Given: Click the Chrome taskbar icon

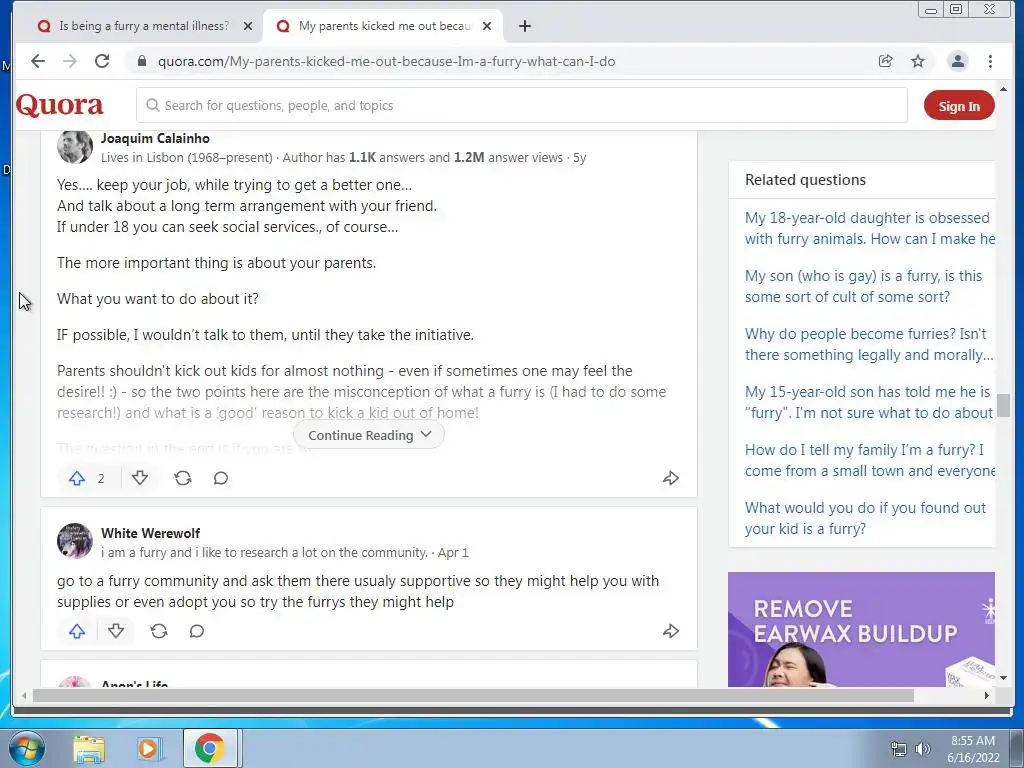Looking at the screenshot, I should click(209, 748).
